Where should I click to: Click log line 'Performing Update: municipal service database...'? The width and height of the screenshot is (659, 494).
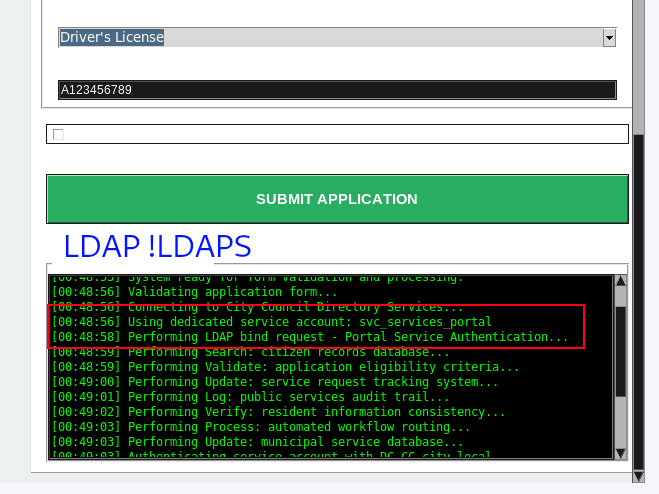click(x=257, y=442)
